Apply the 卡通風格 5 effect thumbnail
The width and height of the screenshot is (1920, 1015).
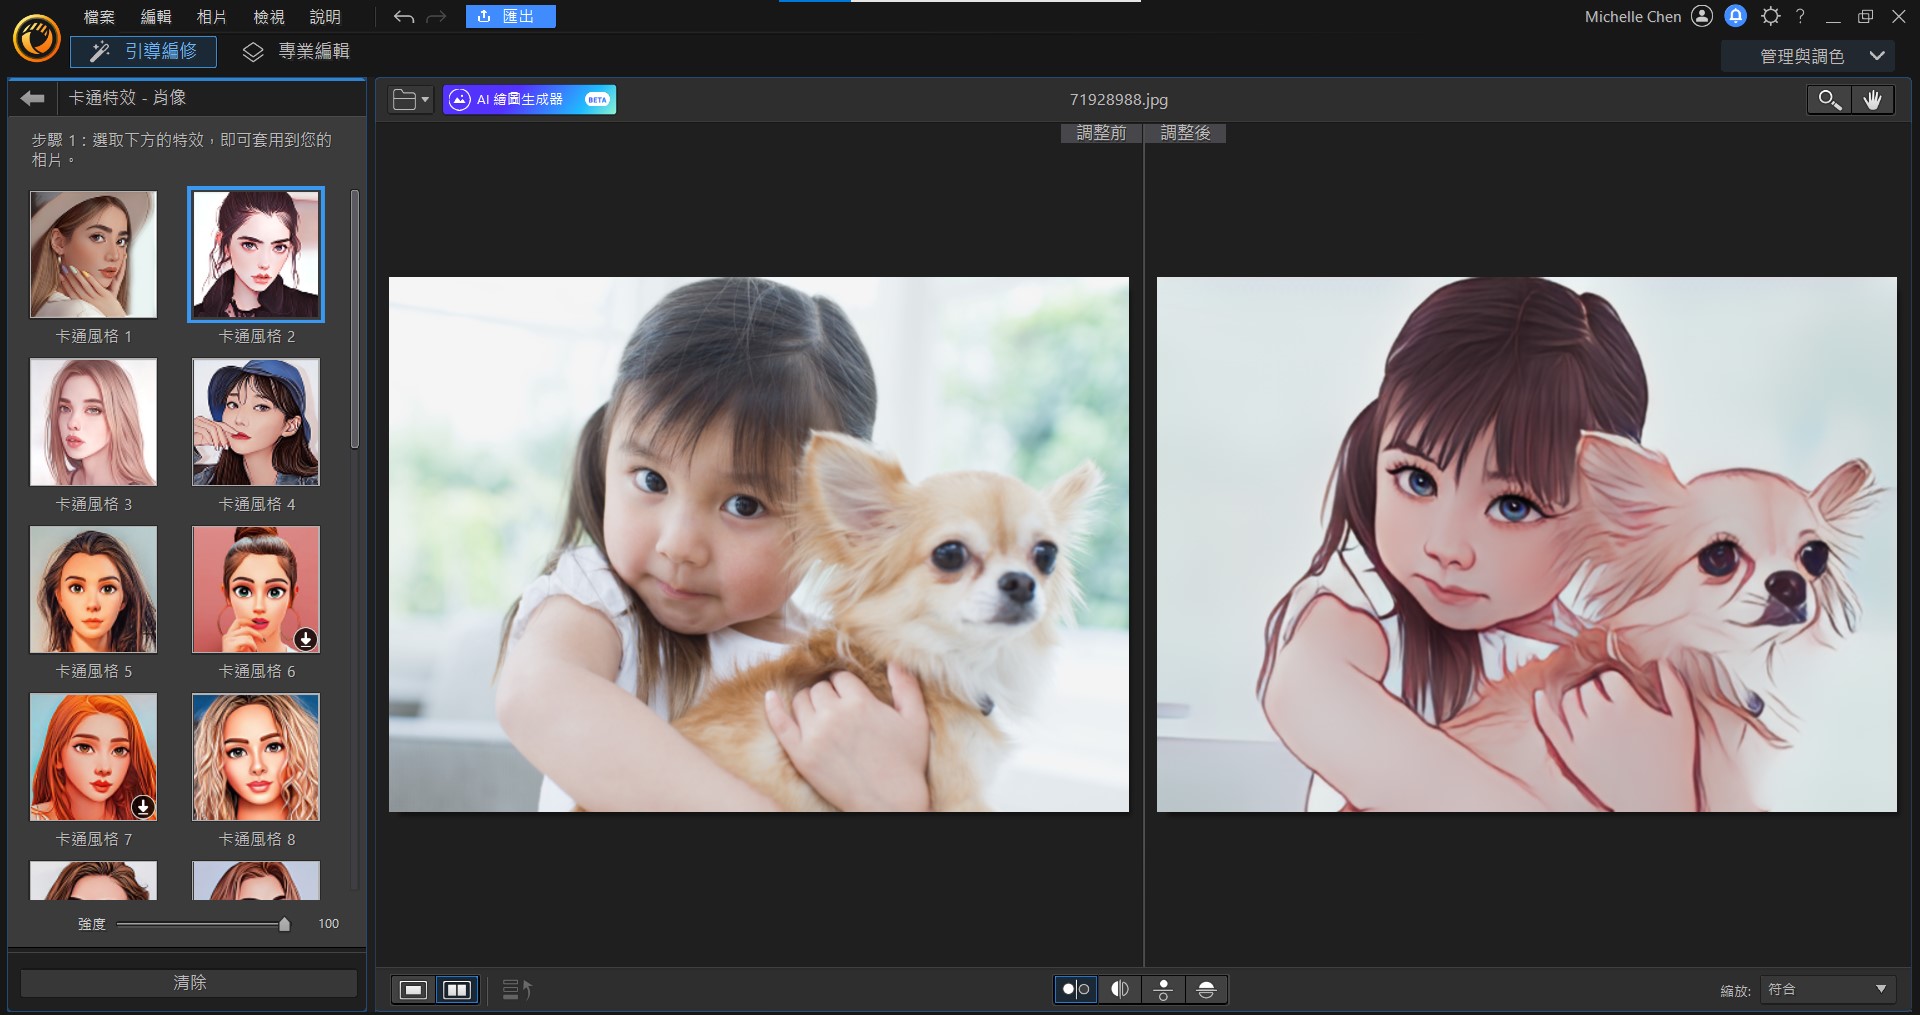pyautogui.click(x=93, y=590)
